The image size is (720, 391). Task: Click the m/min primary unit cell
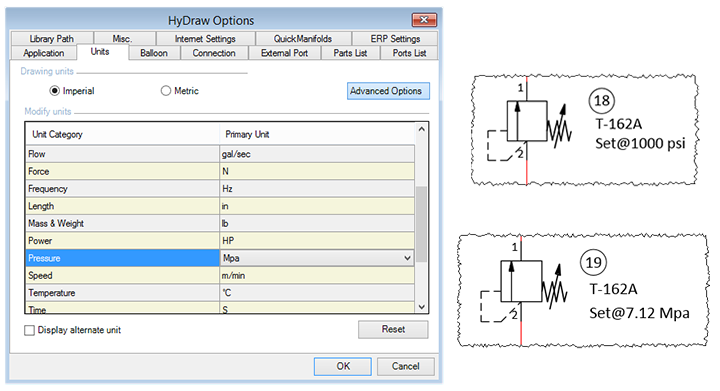pos(317,275)
